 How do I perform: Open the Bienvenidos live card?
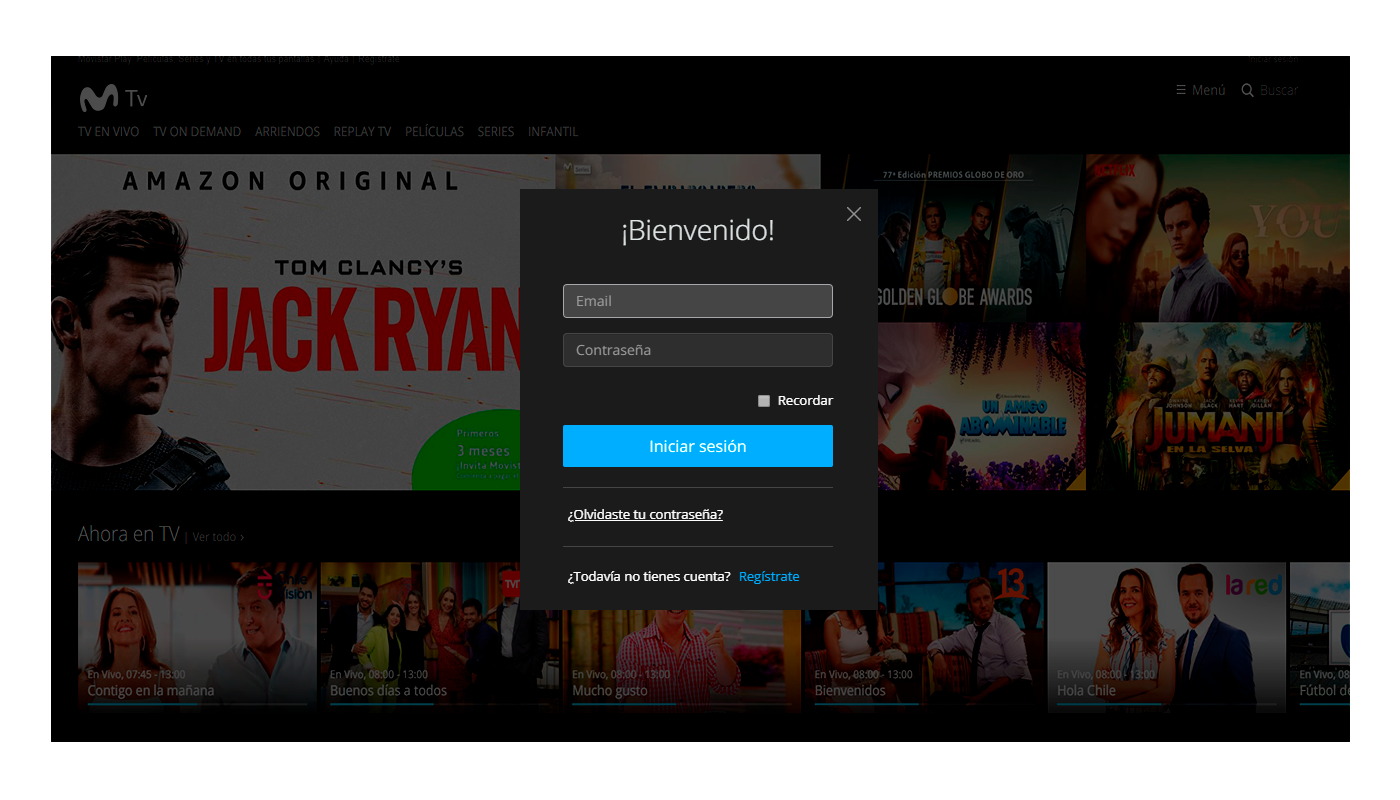924,637
